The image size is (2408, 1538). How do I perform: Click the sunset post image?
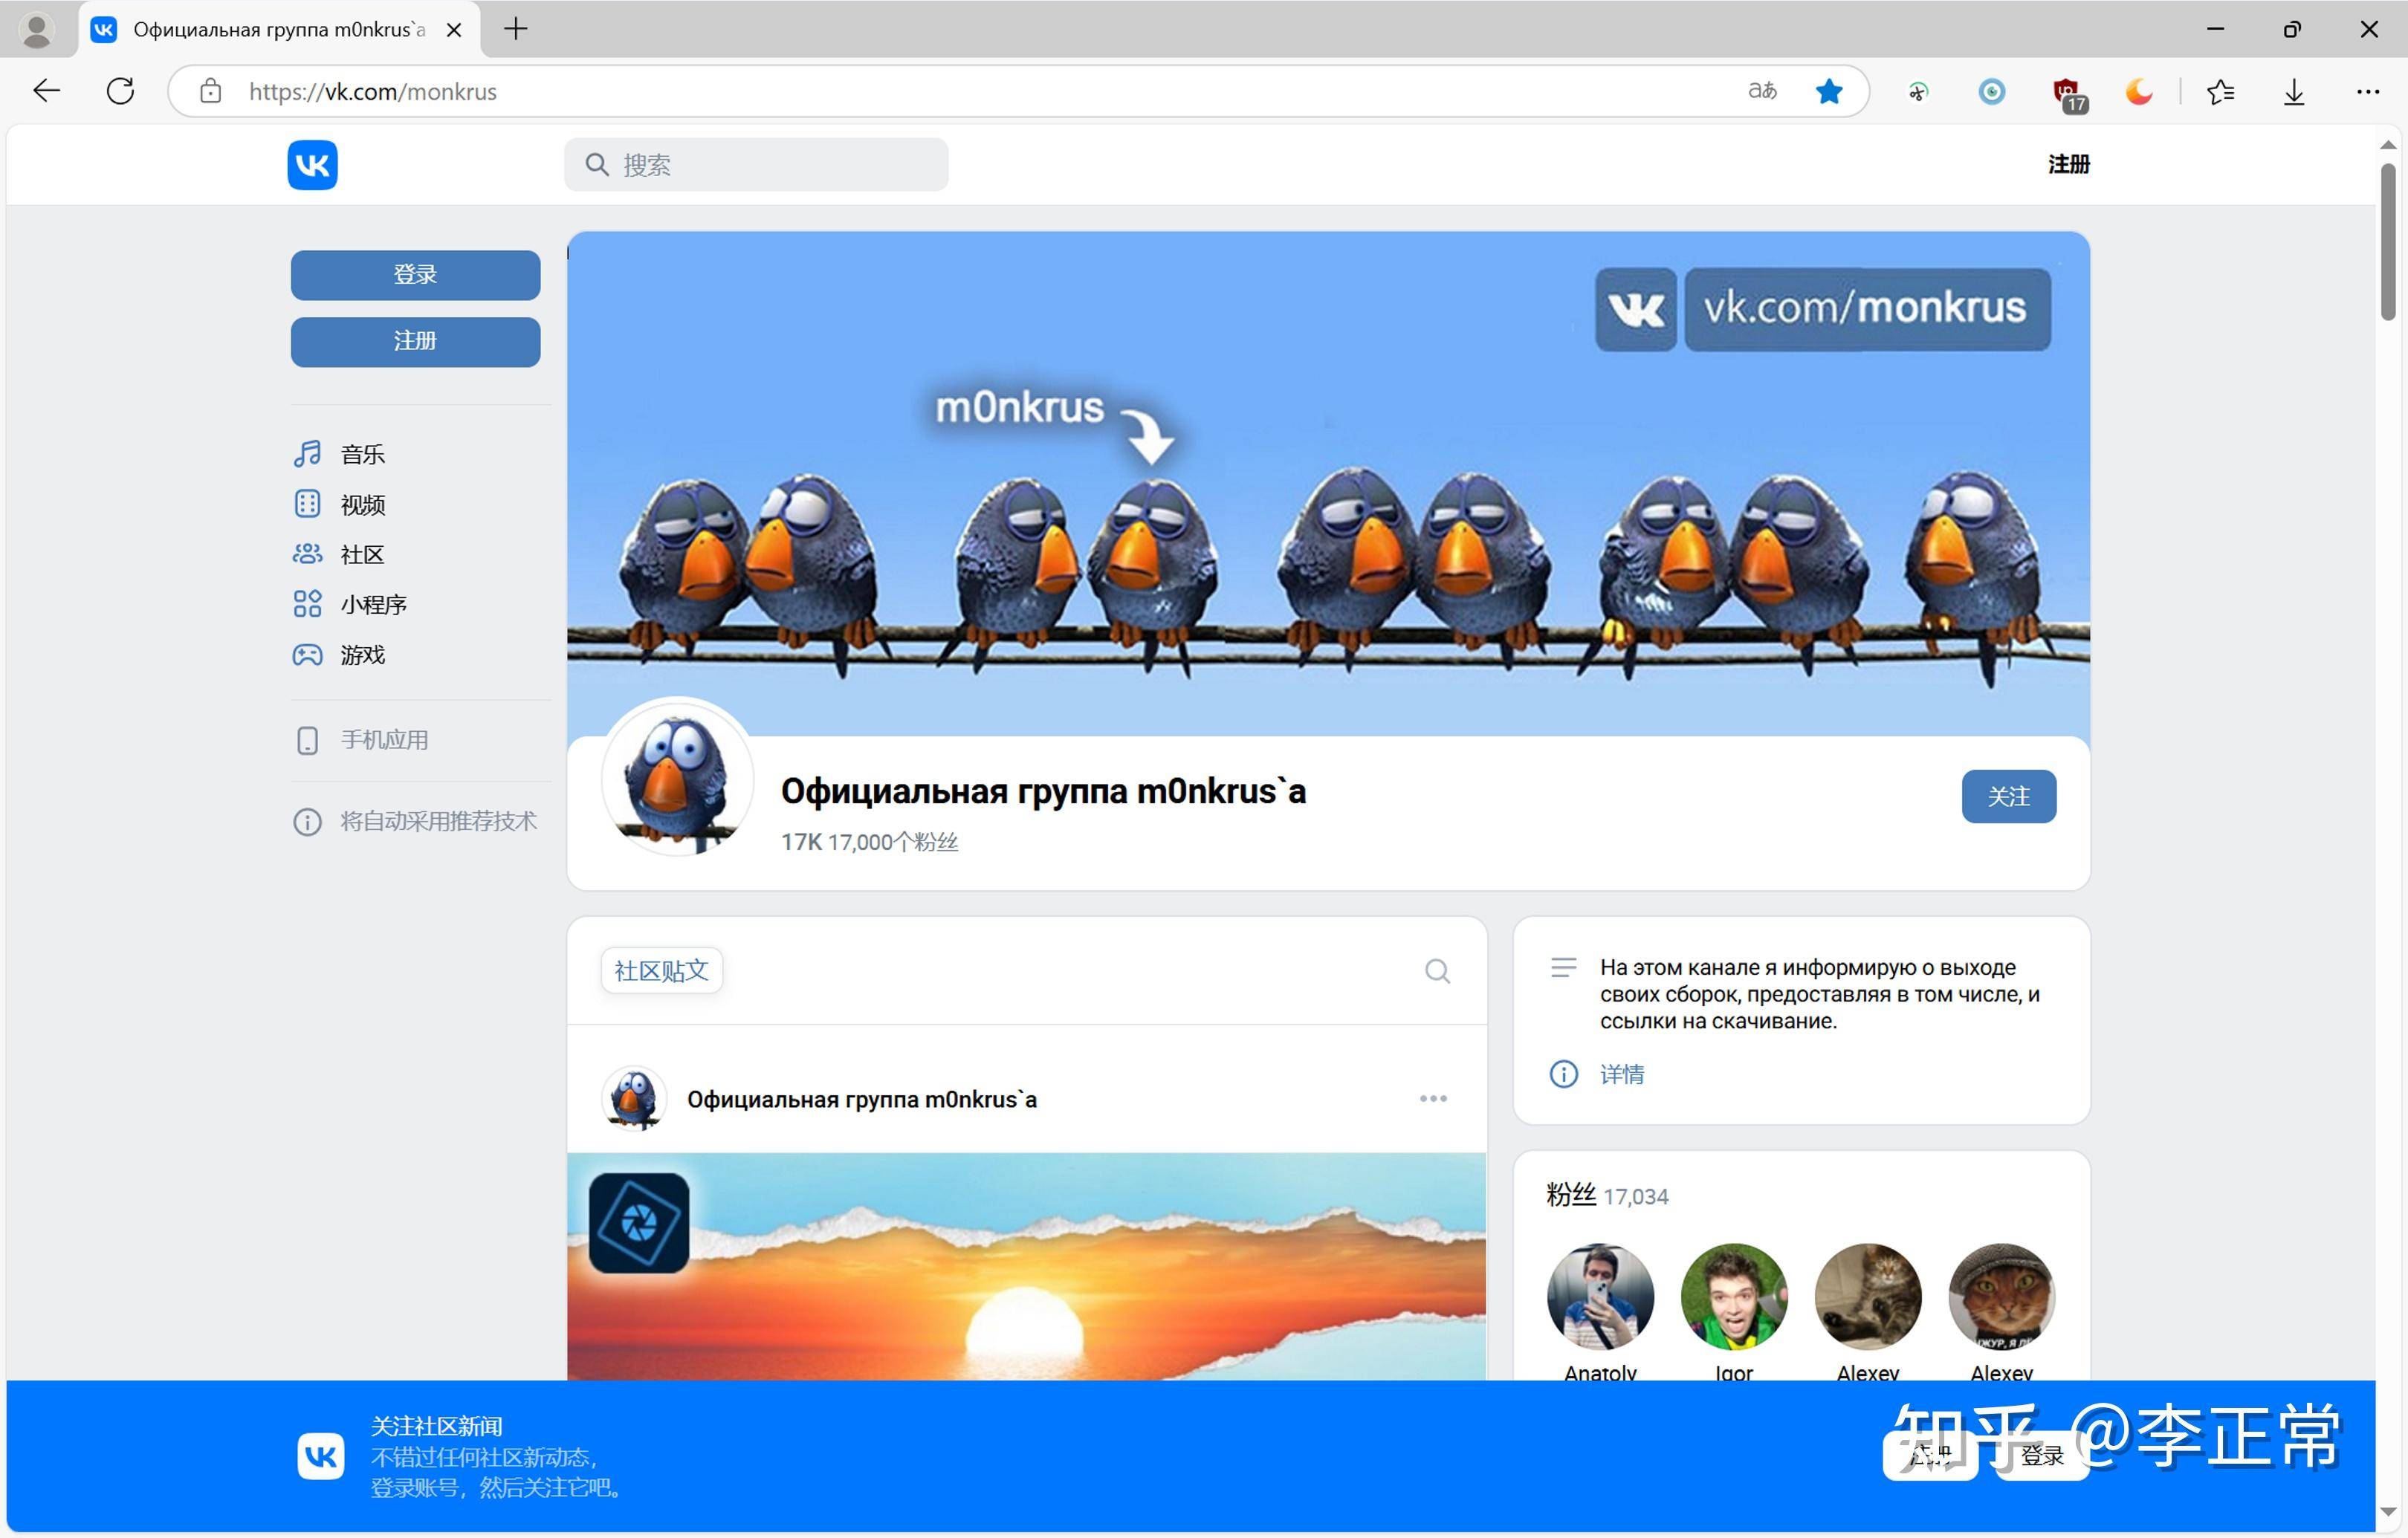point(1026,1266)
